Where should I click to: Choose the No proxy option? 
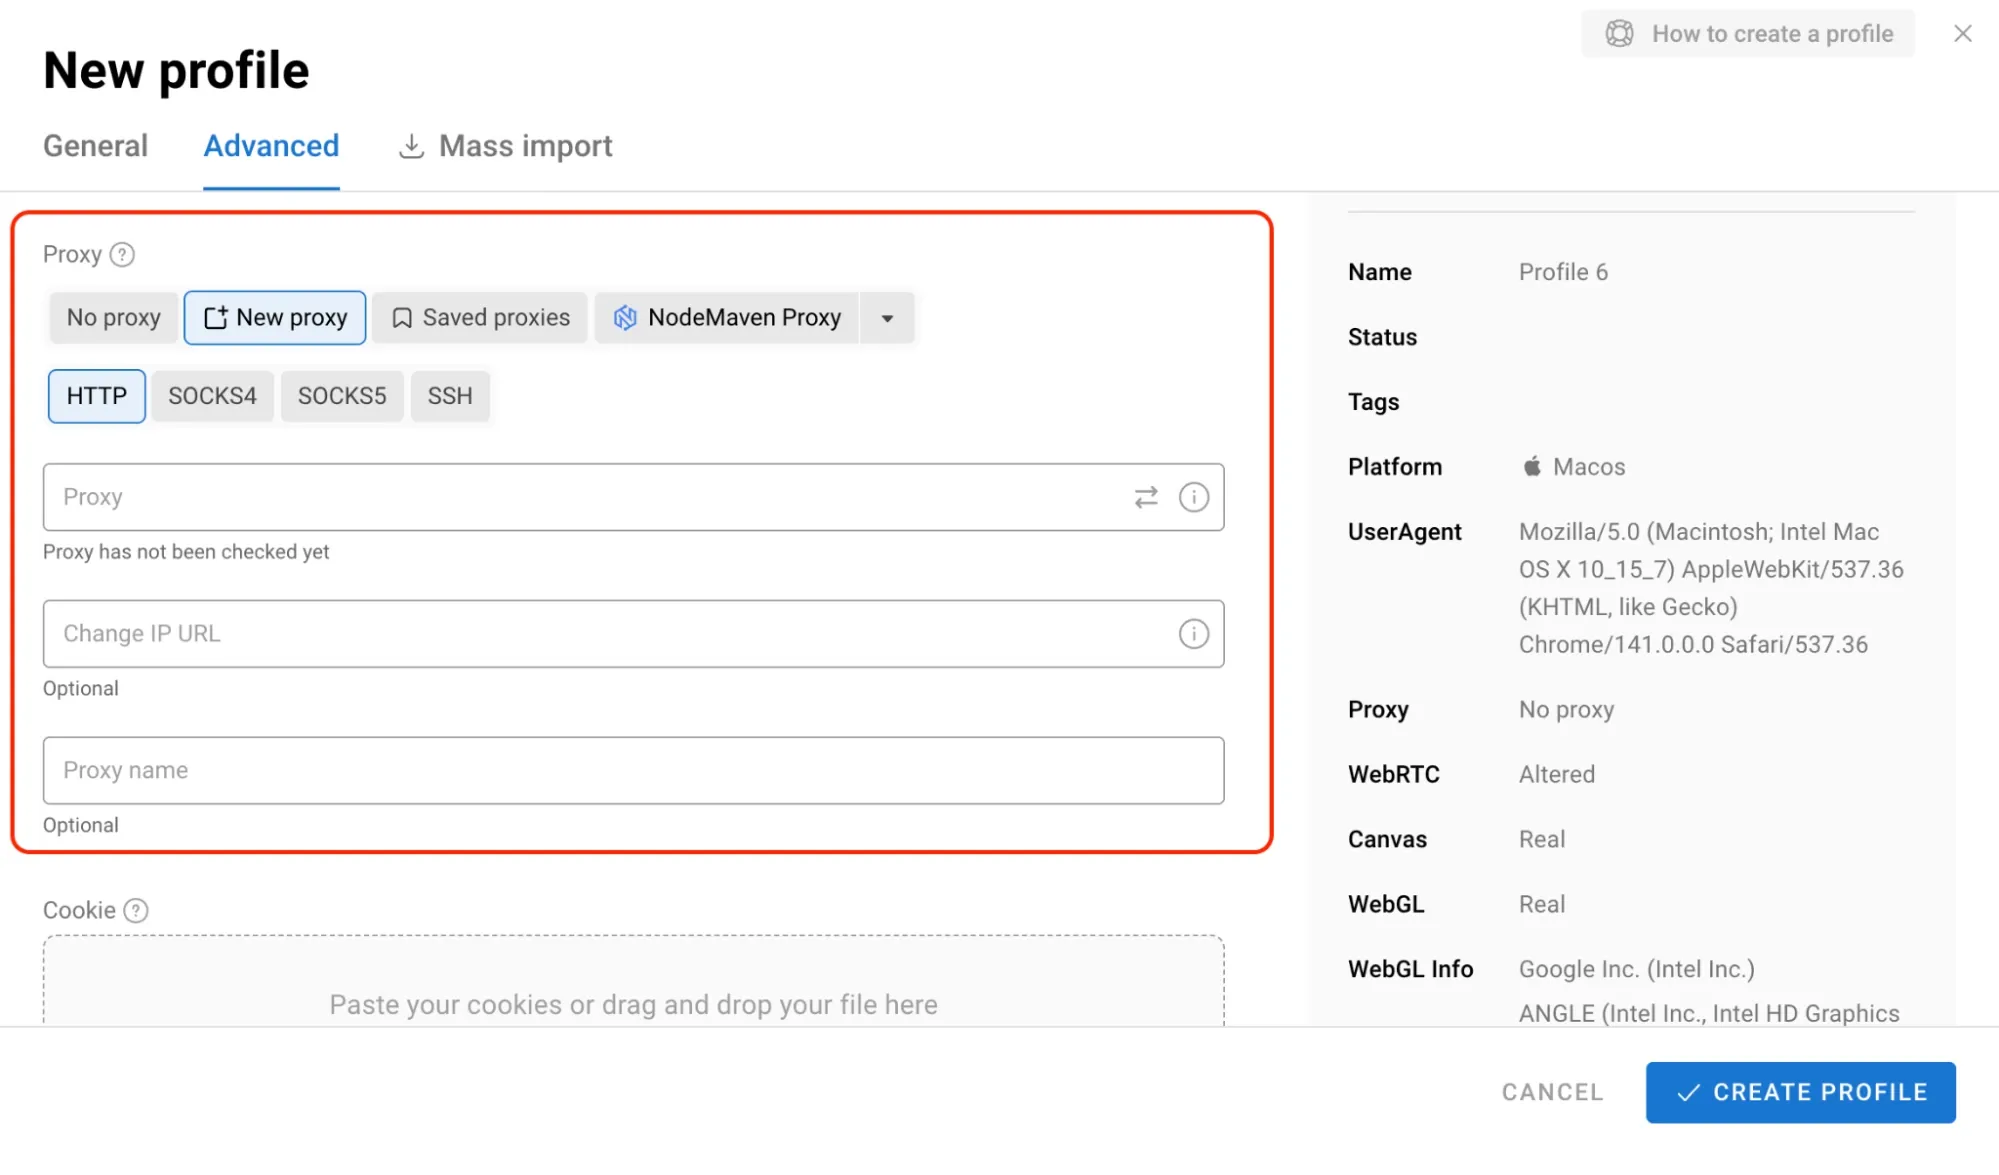pyautogui.click(x=112, y=317)
